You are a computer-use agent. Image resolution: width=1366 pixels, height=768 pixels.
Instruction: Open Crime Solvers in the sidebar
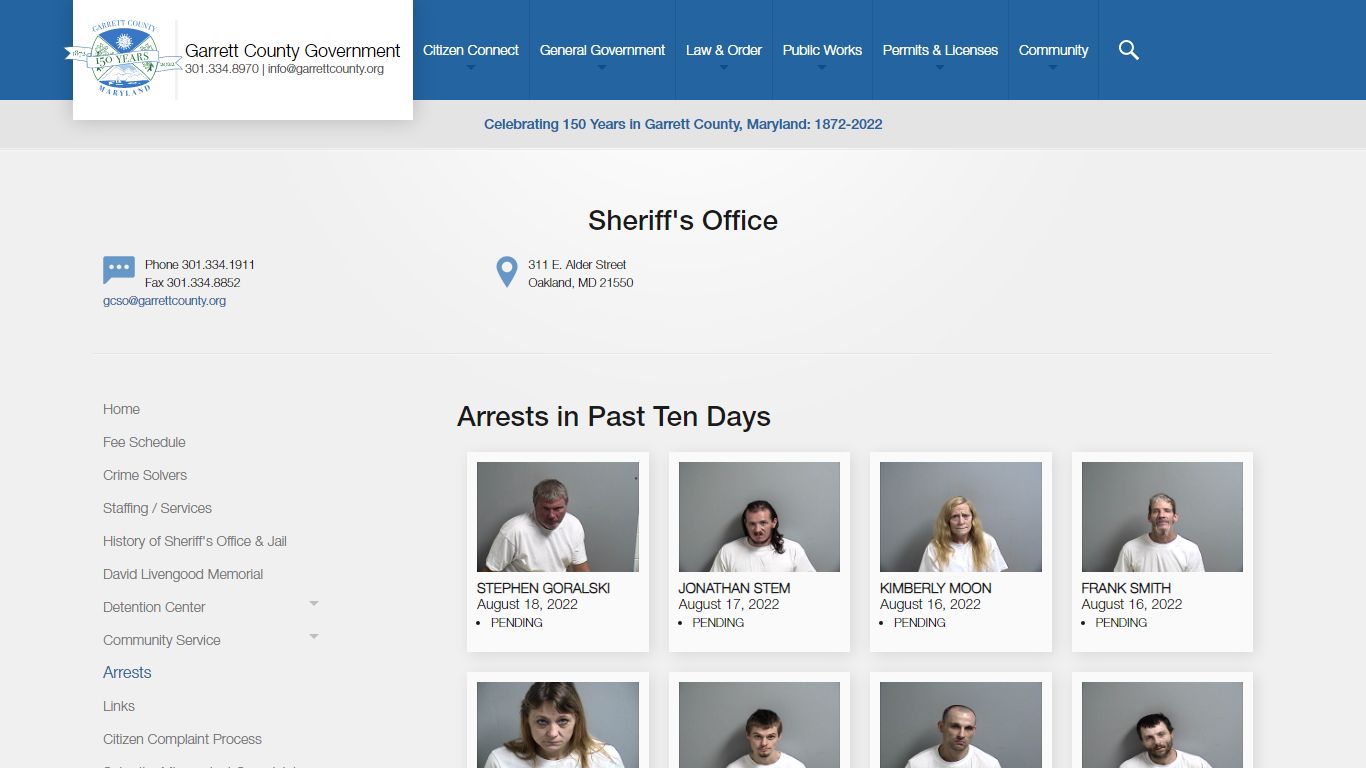coord(145,475)
